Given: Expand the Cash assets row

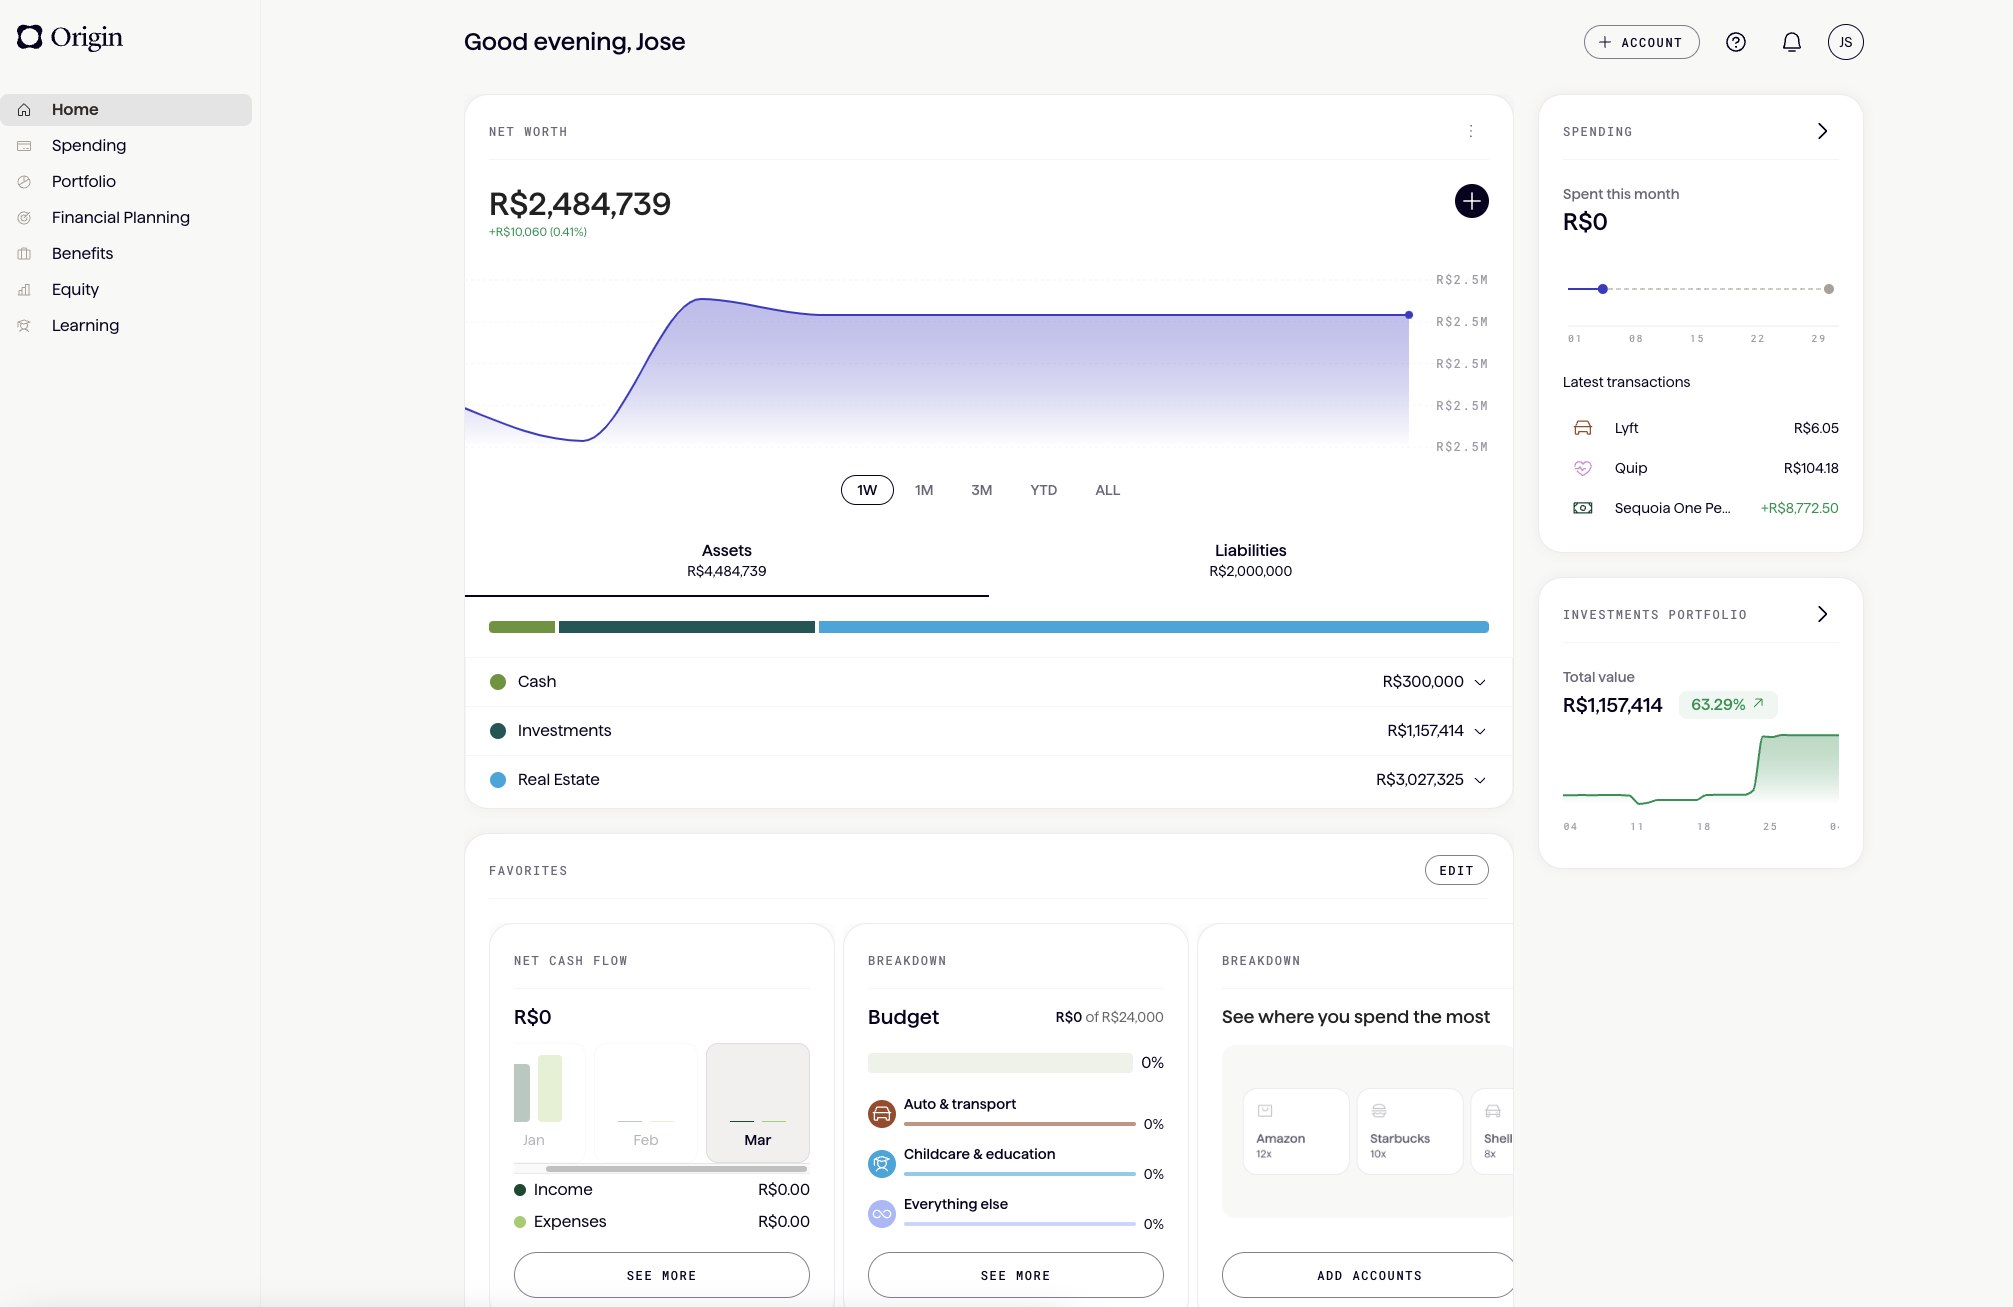Looking at the screenshot, I should [1479, 682].
